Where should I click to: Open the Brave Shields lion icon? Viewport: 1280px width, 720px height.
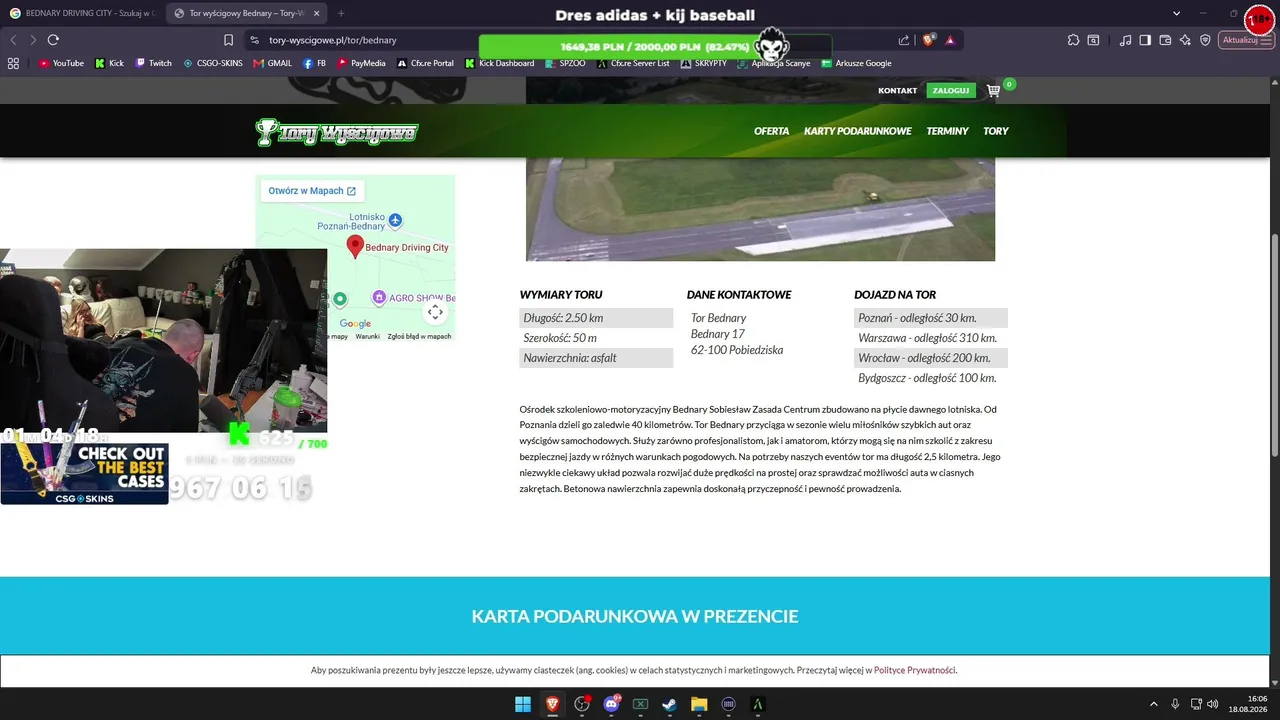coord(928,40)
